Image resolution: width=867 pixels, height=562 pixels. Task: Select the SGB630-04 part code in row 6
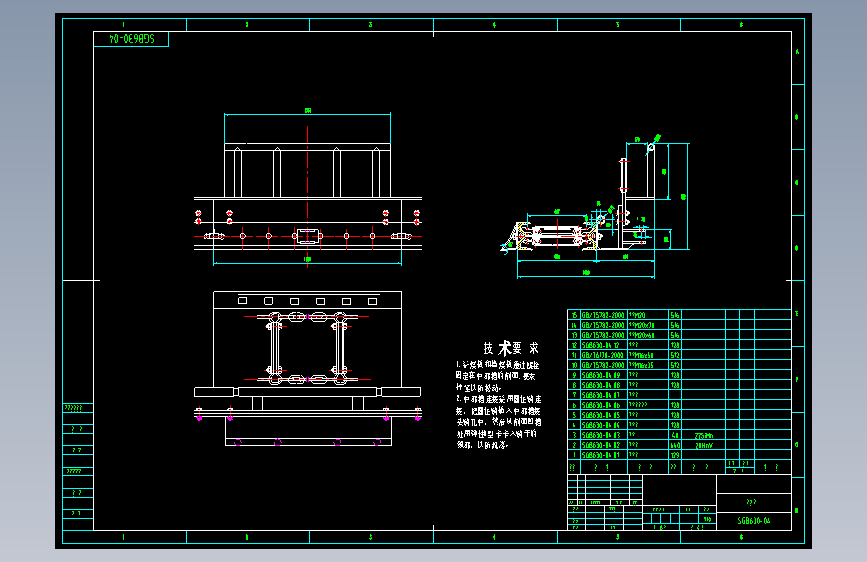601,404
